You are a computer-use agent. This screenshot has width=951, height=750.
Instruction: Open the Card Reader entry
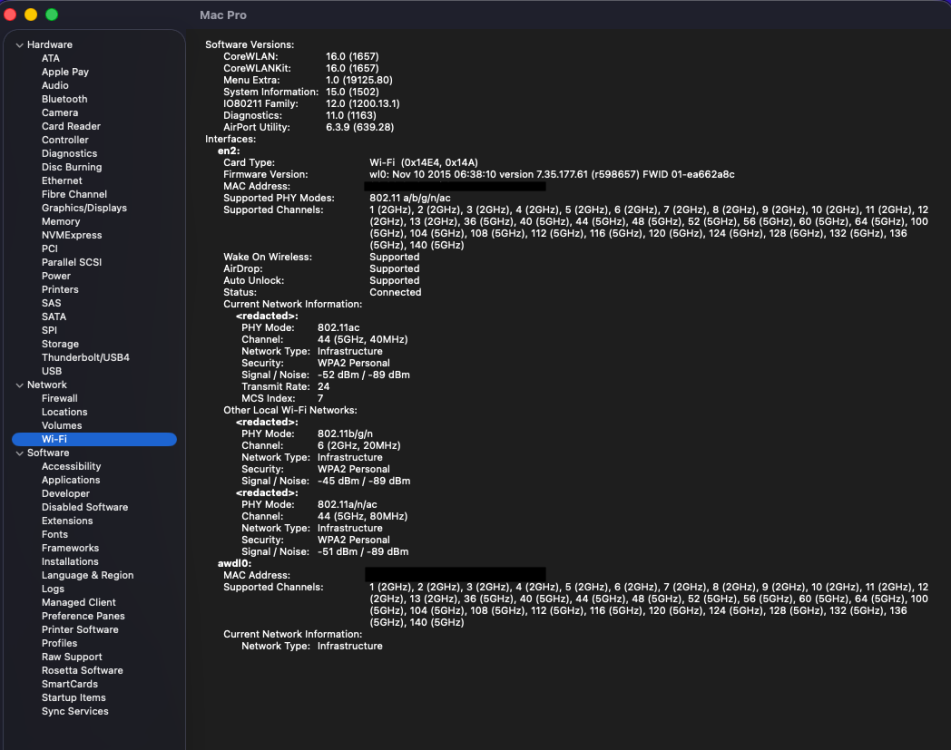point(71,126)
